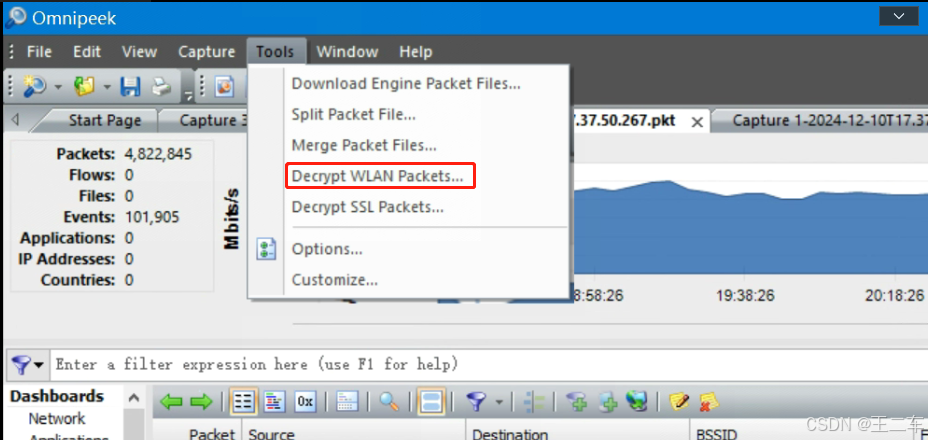Choose Customize from Tools menu
This screenshot has height=440, width=928.
(335, 280)
